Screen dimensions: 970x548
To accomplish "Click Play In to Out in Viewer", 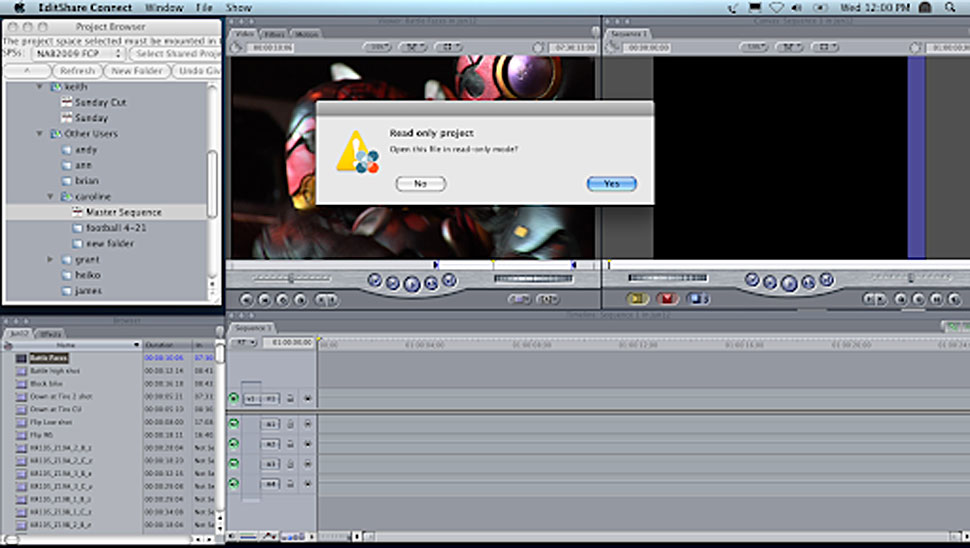I will tap(393, 283).
